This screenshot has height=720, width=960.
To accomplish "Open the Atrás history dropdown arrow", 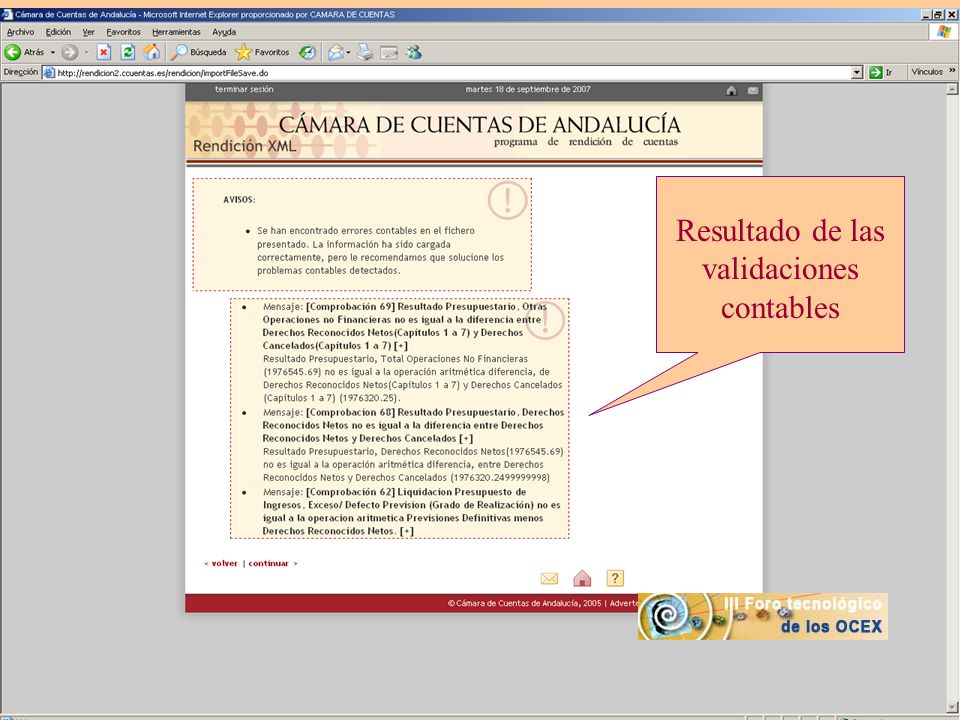I will [x=53, y=53].
